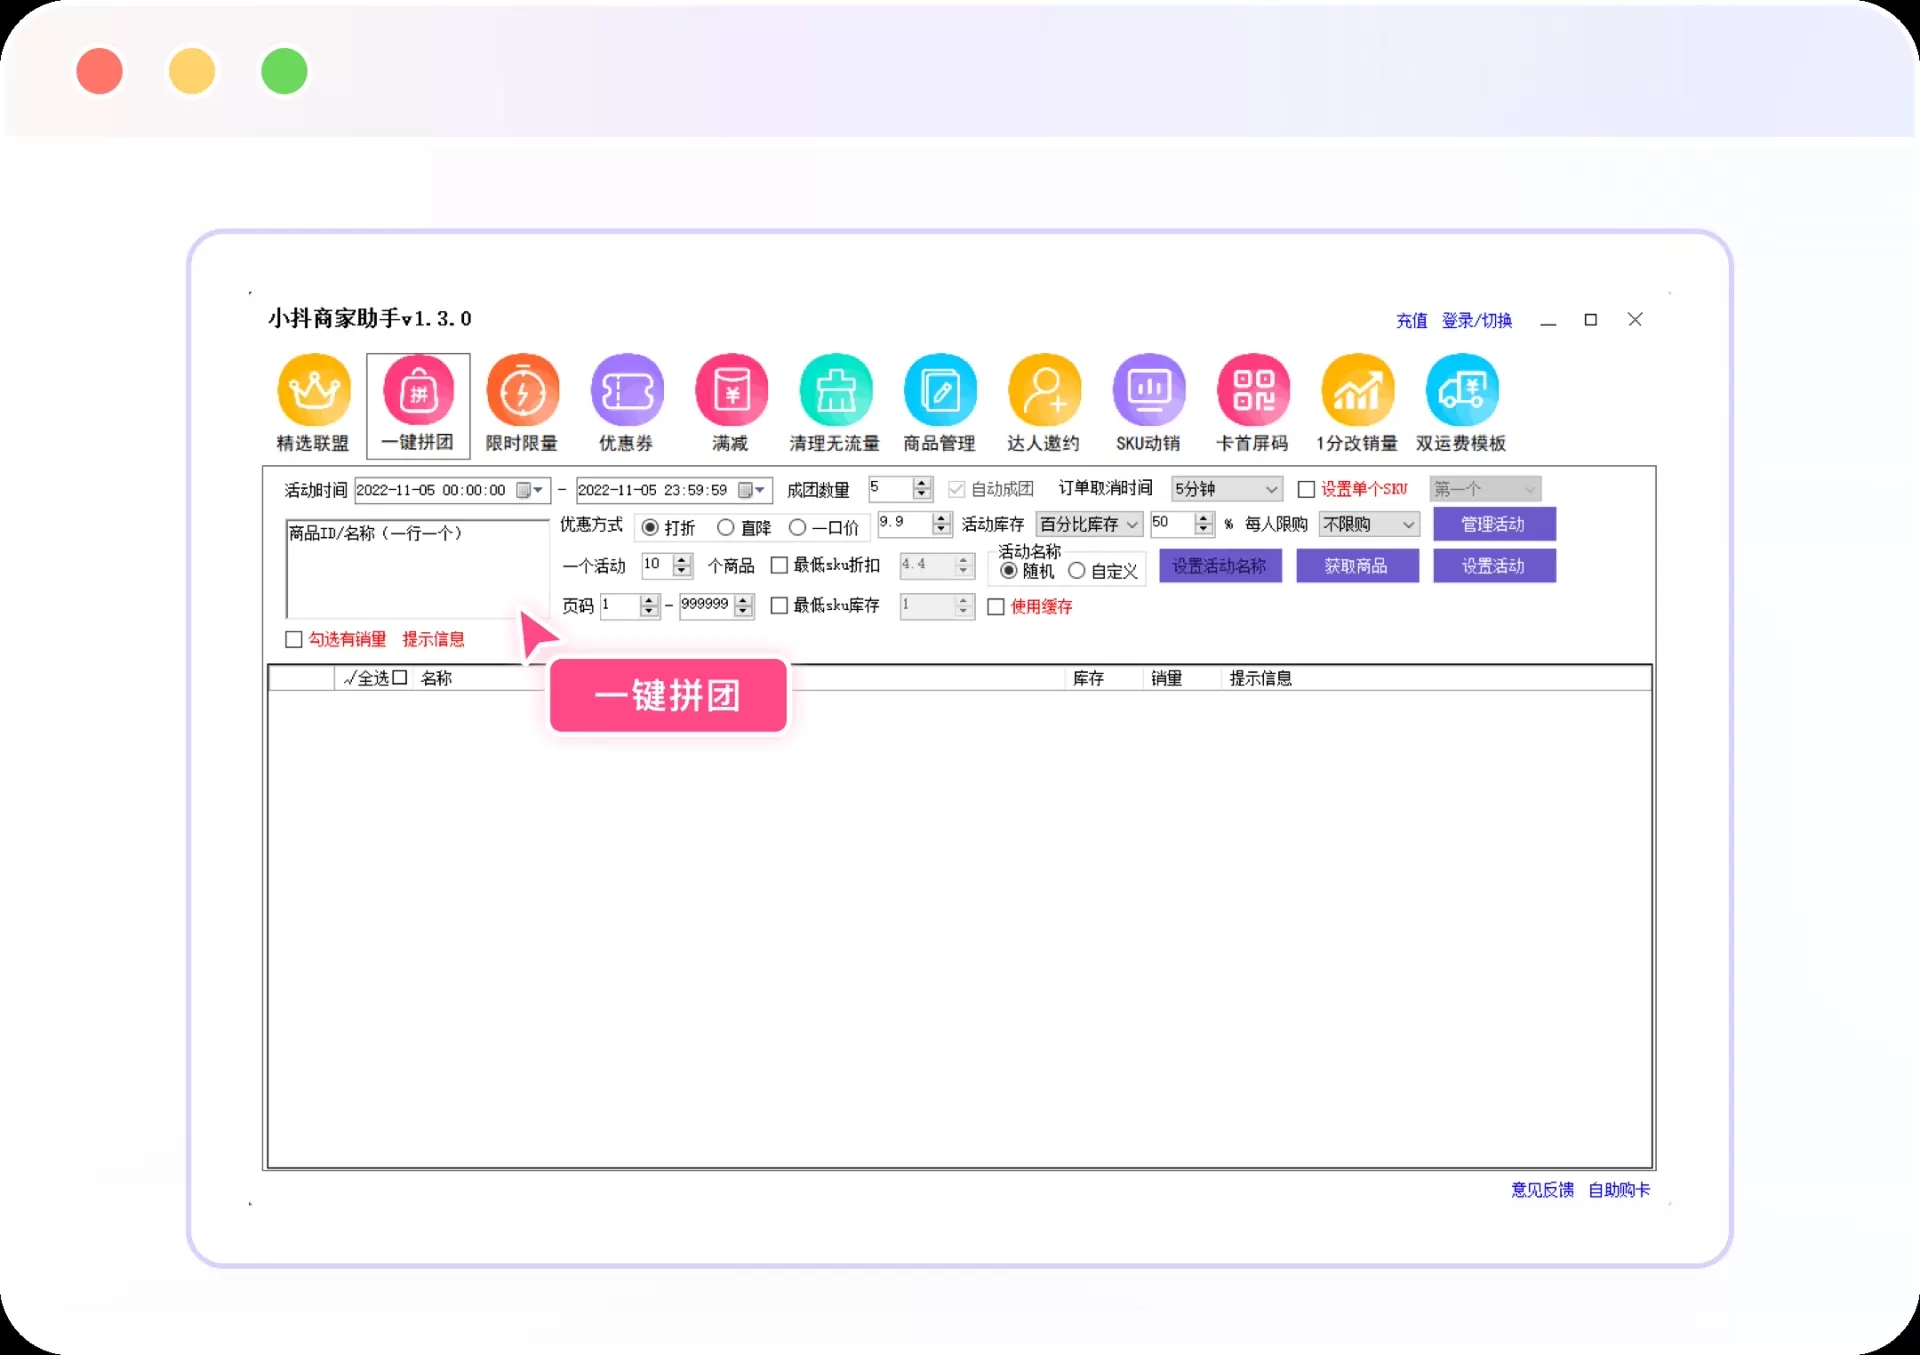Open the 充值 recharge link
The width and height of the screenshot is (1920, 1355).
pos(1412,321)
